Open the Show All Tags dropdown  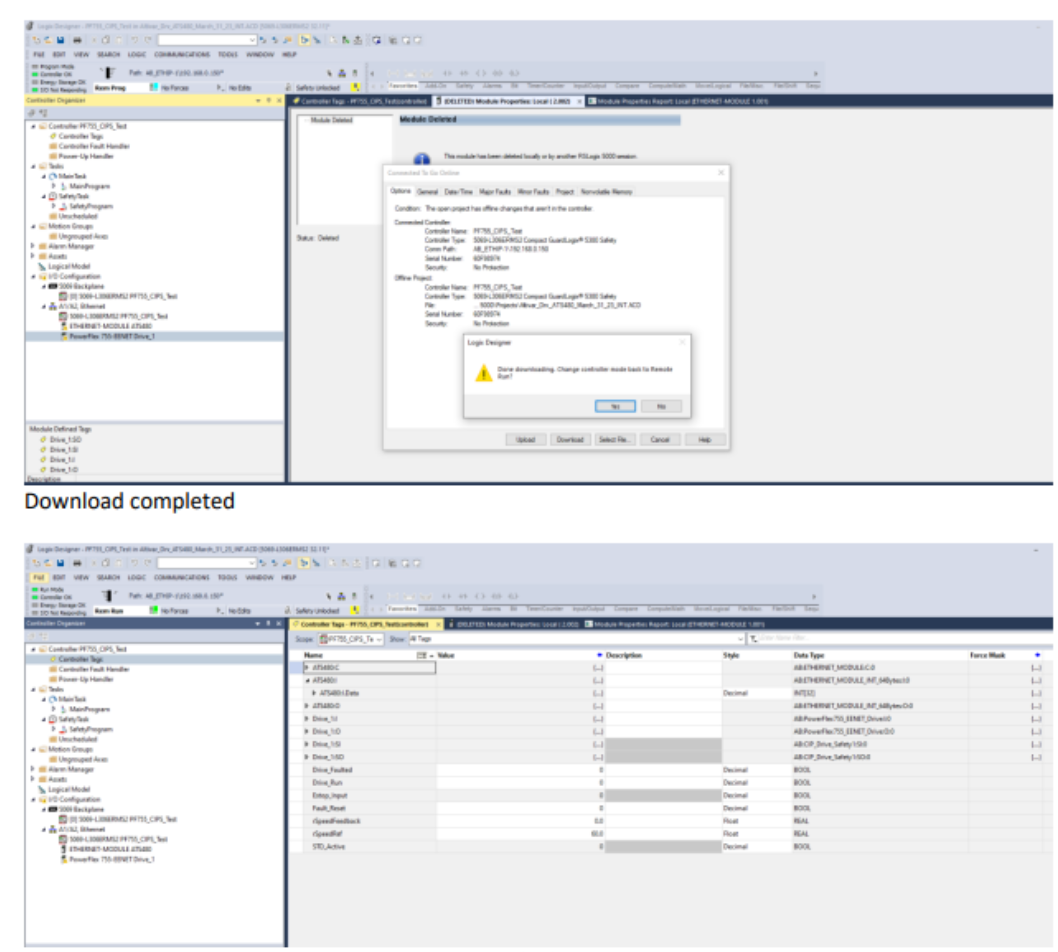740,638
